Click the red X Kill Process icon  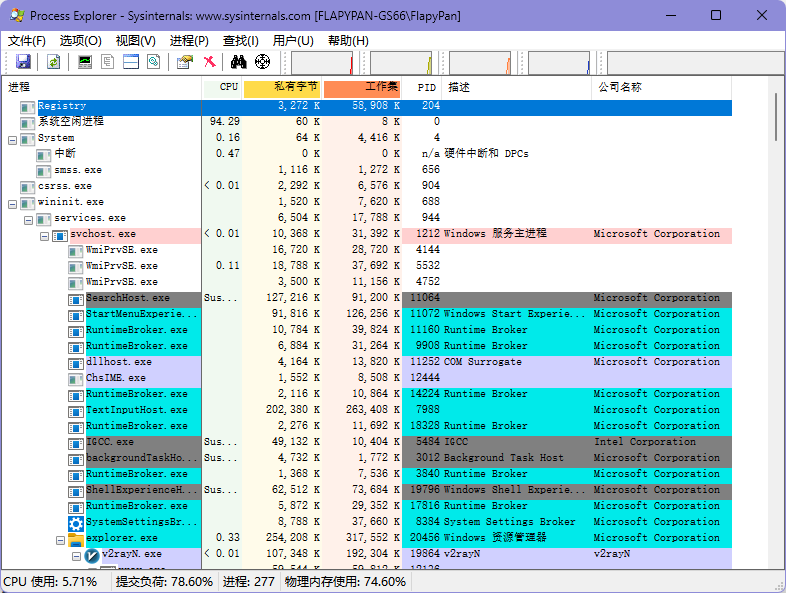coord(209,62)
